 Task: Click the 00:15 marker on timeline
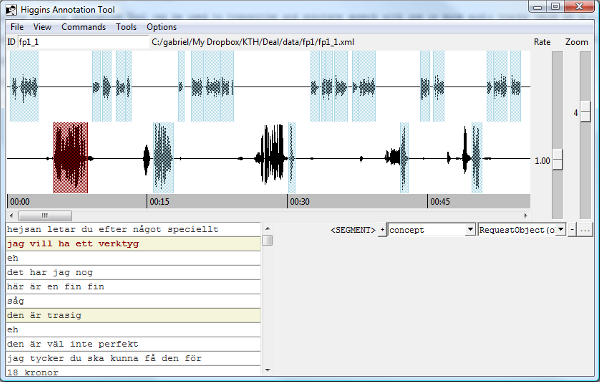[159, 202]
